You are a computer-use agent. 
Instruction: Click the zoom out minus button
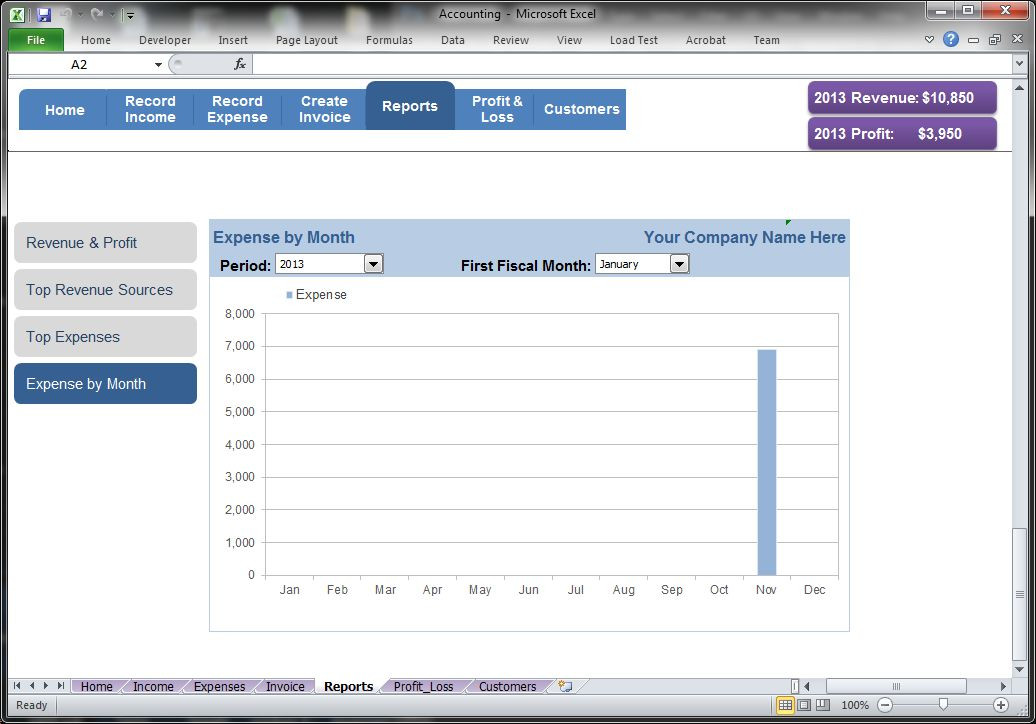point(885,705)
